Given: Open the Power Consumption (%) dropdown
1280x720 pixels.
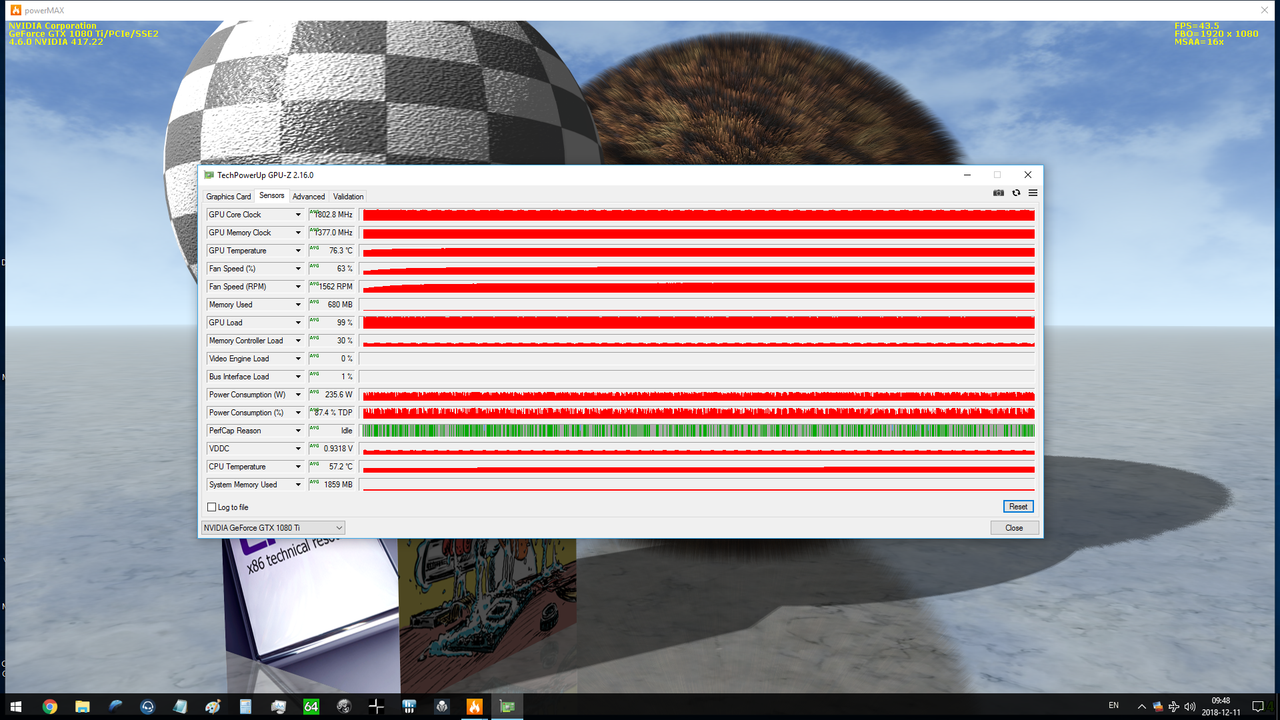Looking at the screenshot, I should 298,413.
